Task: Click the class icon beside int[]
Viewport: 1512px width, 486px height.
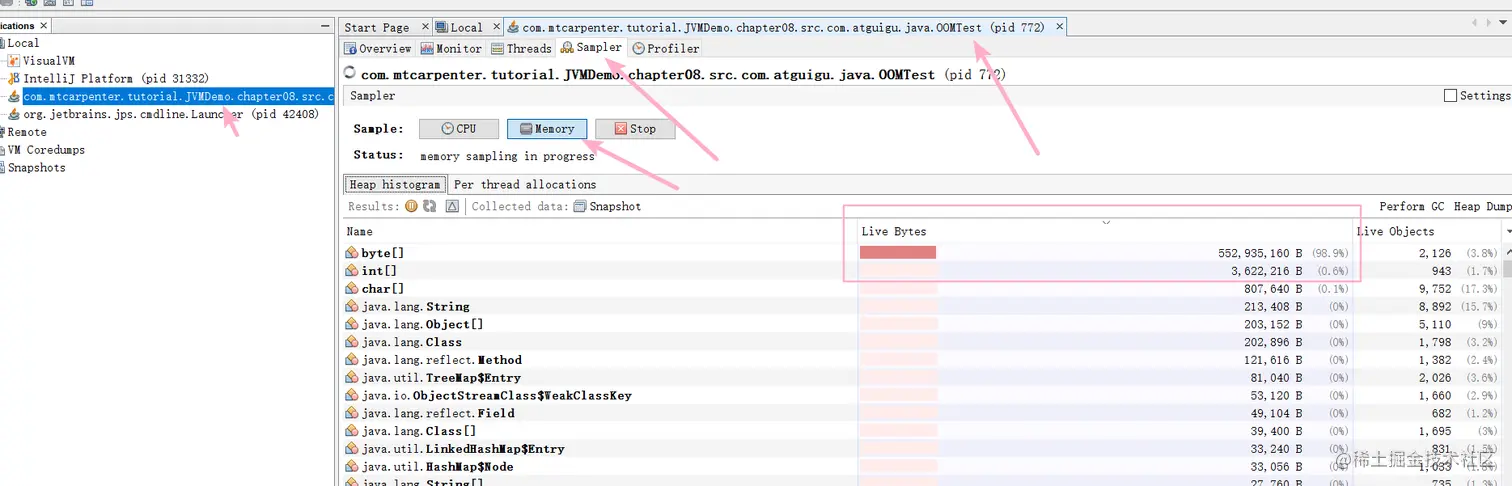Action: 351,271
